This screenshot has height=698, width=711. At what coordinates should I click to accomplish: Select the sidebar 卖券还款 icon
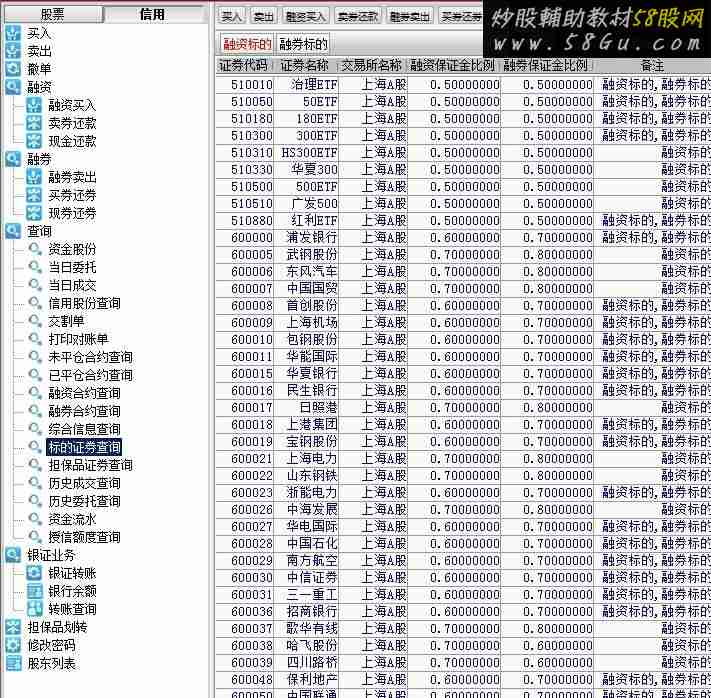[34, 123]
